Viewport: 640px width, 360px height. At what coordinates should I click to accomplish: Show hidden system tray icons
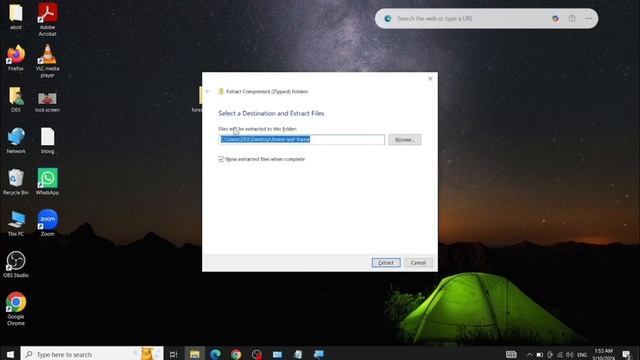(529, 354)
